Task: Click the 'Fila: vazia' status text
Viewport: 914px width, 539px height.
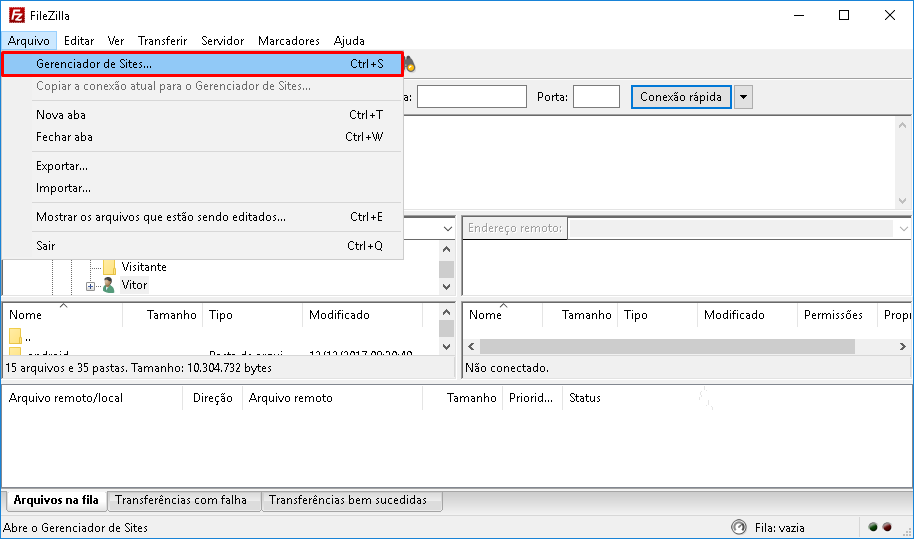Action: pos(779,528)
